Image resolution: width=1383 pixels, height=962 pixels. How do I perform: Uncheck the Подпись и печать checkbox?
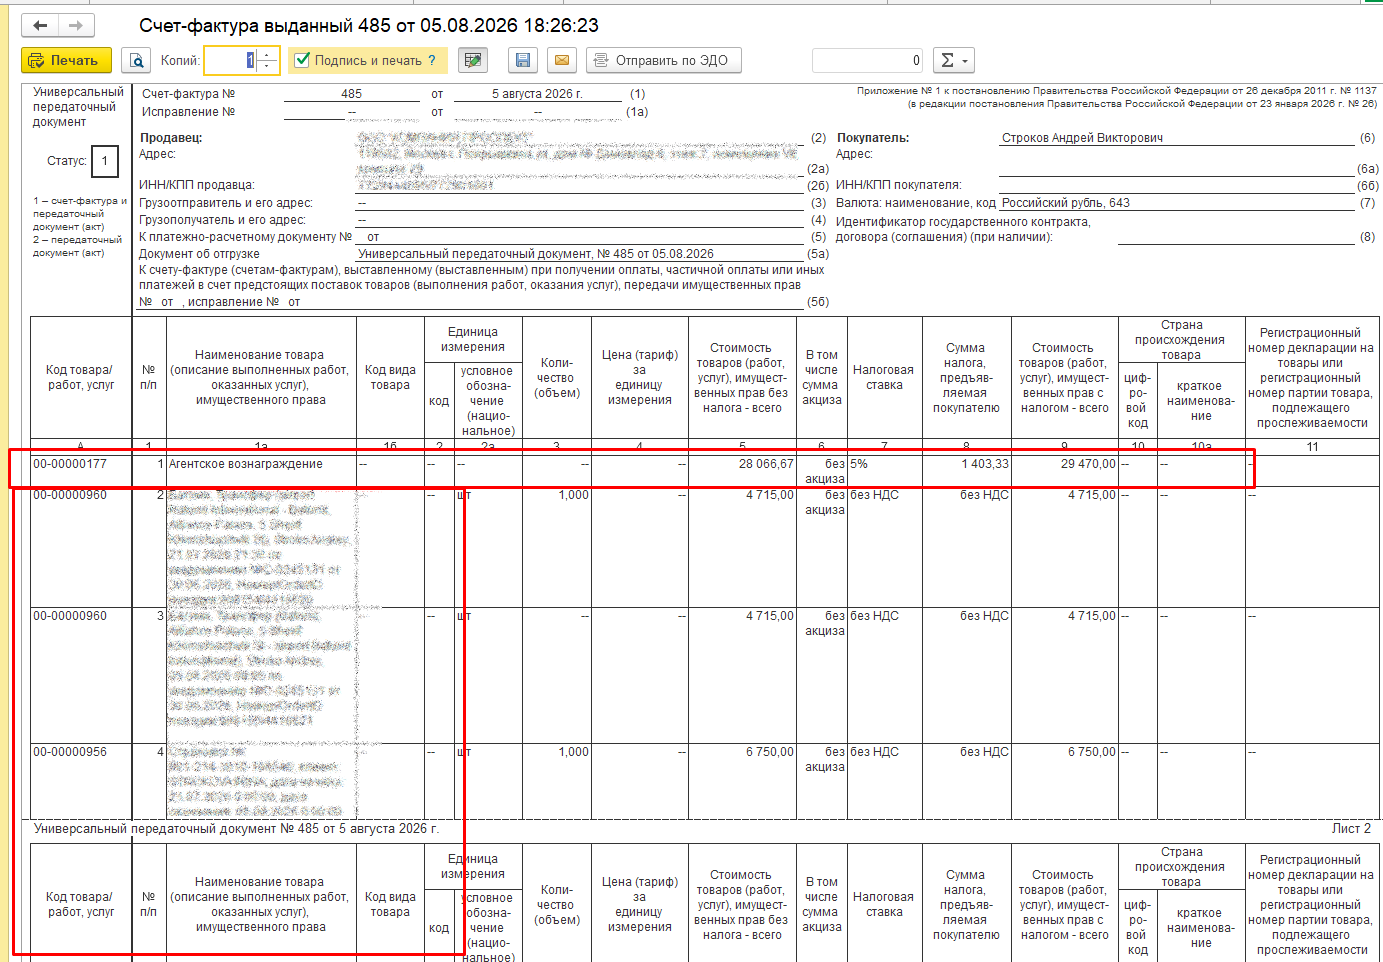[x=303, y=60]
